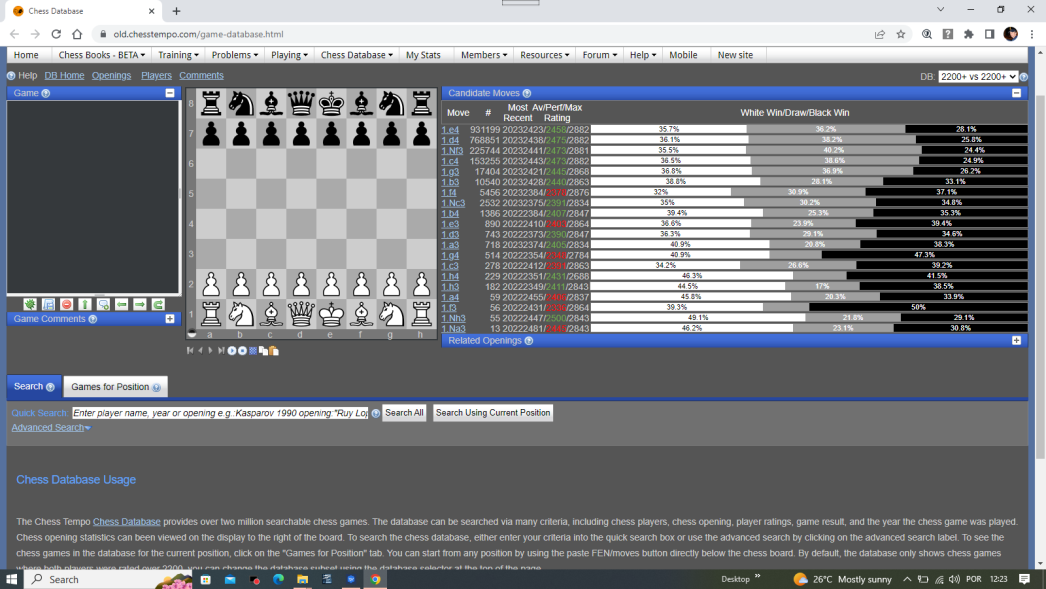
Task: Expand the Game Comments panel
Action: tap(170, 319)
